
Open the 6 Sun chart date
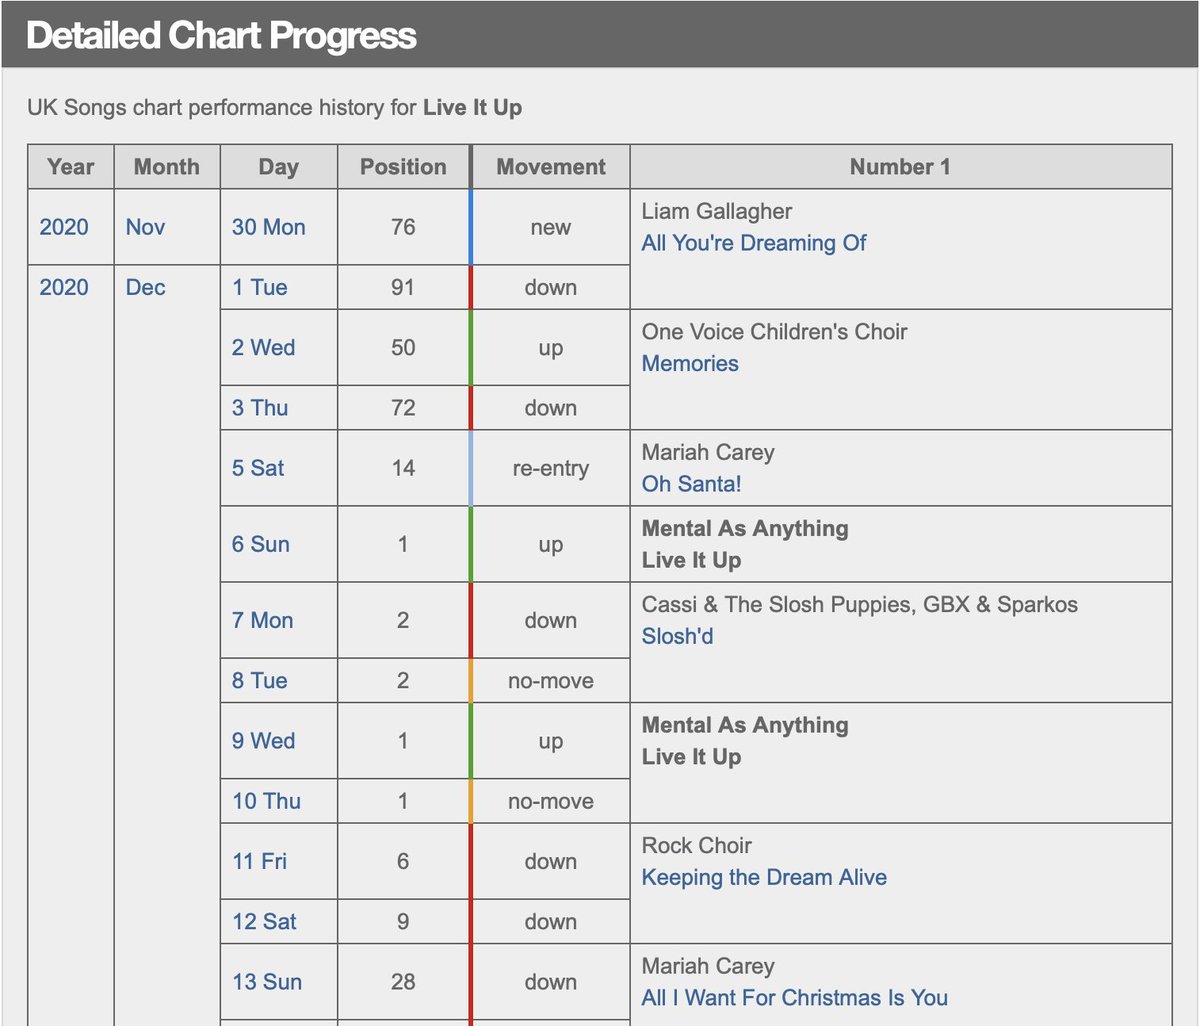coord(261,544)
